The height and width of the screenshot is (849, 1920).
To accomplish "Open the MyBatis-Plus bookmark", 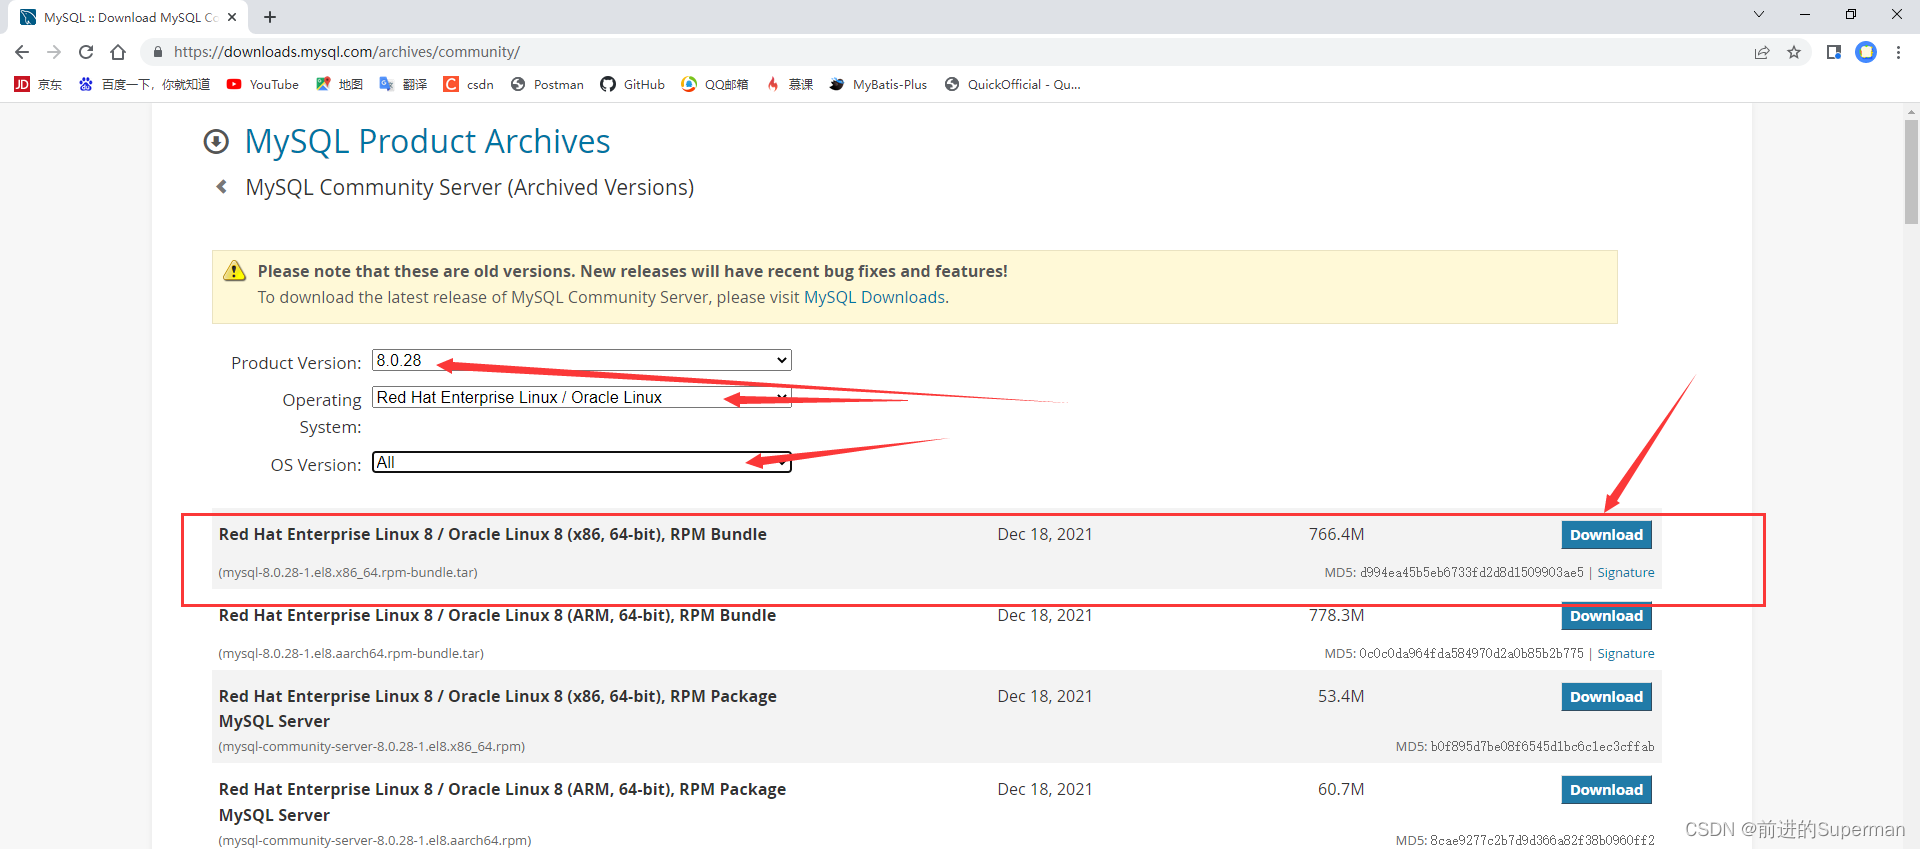I will tap(878, 84).
